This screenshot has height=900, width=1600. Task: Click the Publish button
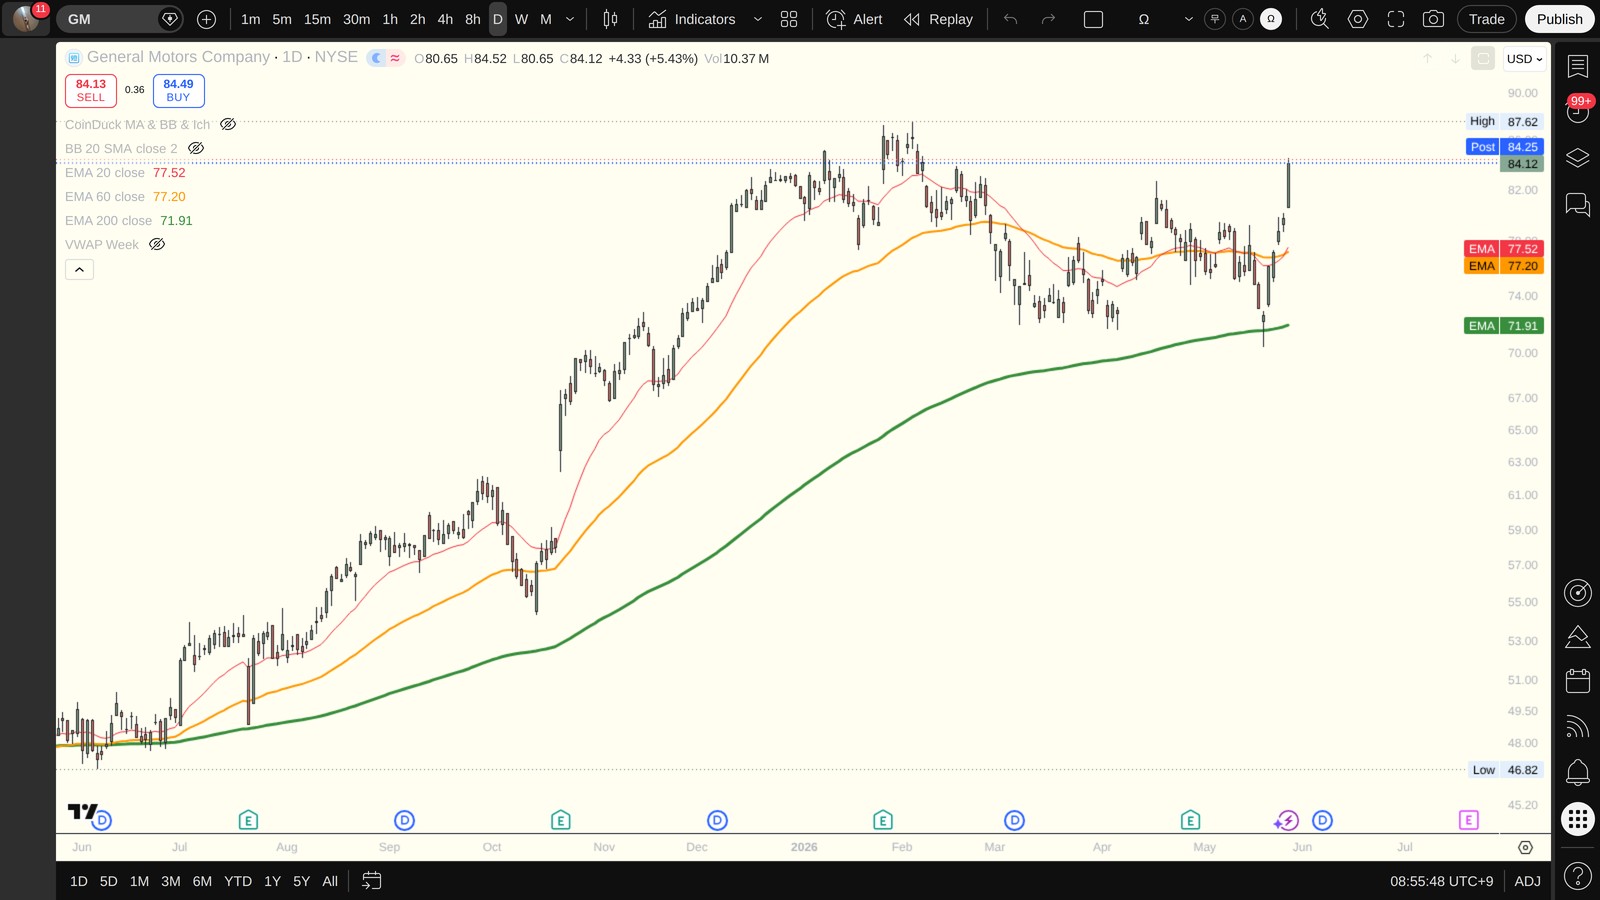click(x=1560, y=19)
